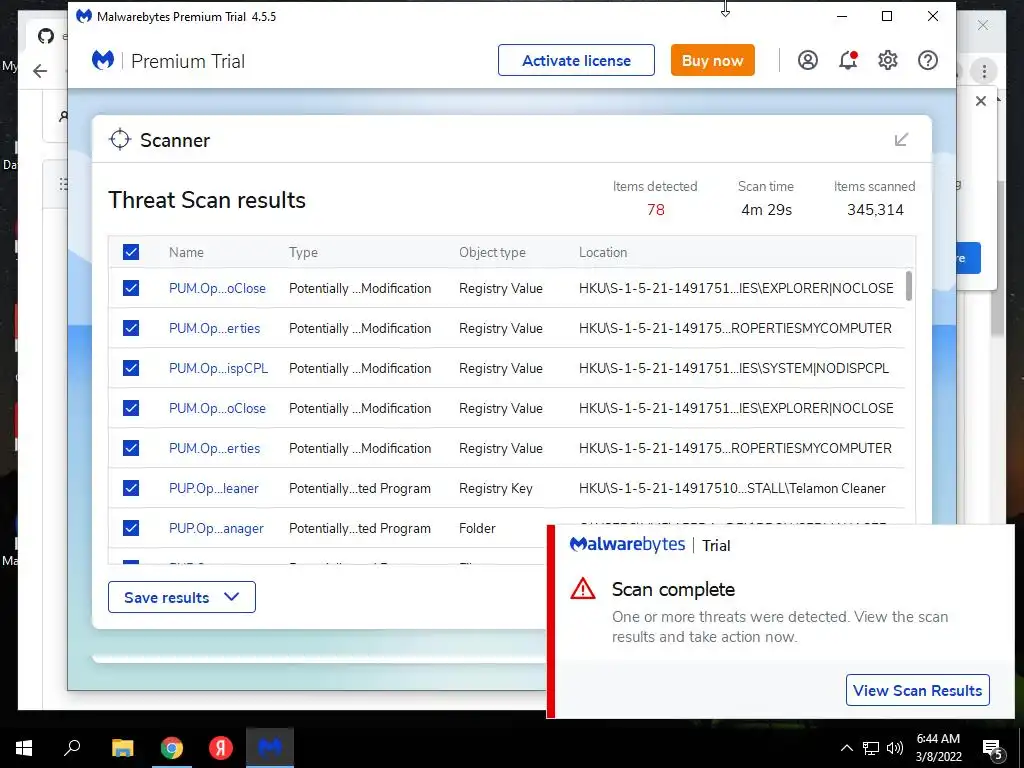Click View Scan Results button
The image size is (1024, 768).
[918, 690]
